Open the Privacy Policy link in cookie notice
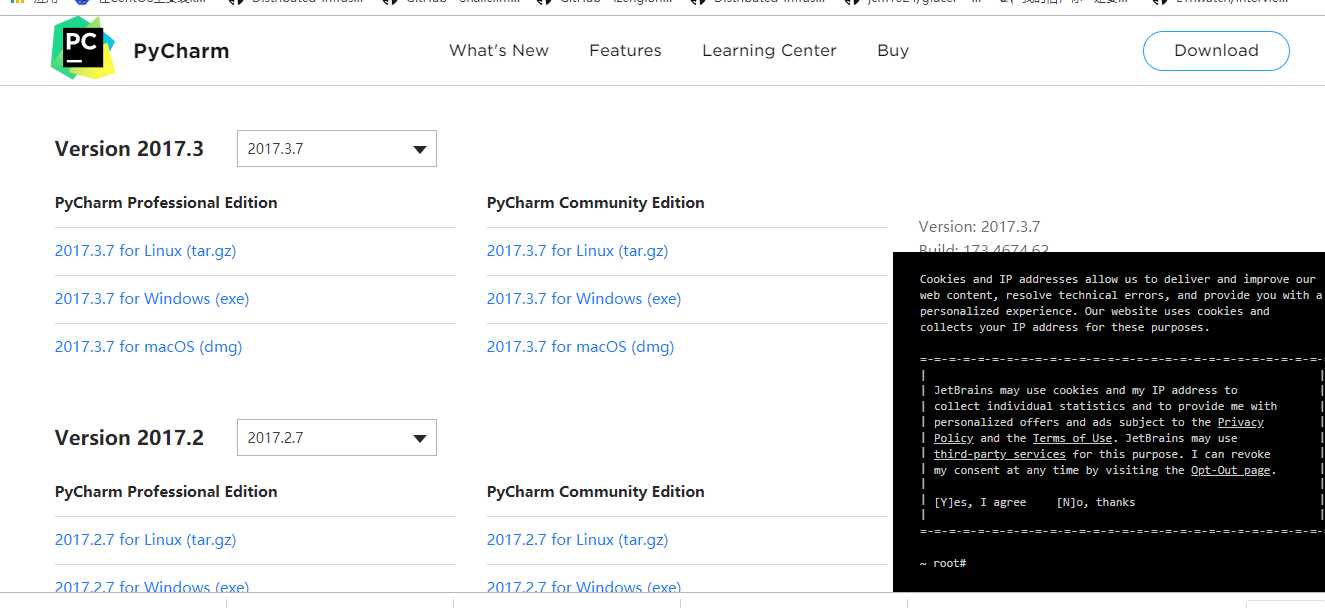 [1240, 422]
